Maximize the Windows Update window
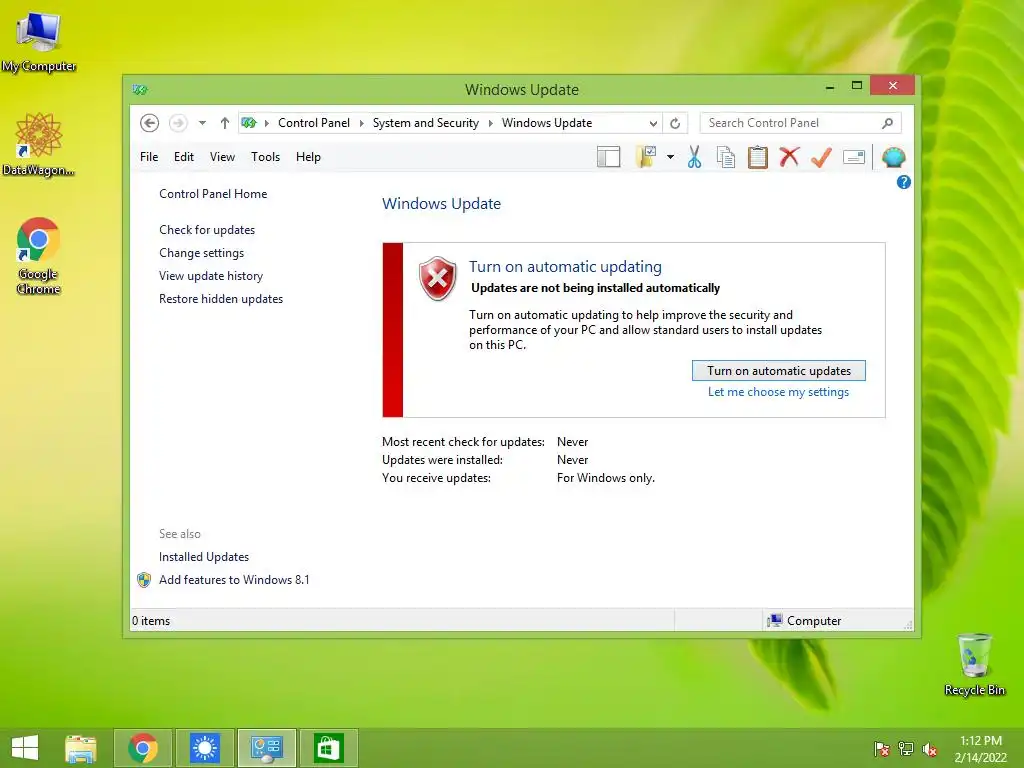Screen dimensions: 1024x768 tap(857, 86)
